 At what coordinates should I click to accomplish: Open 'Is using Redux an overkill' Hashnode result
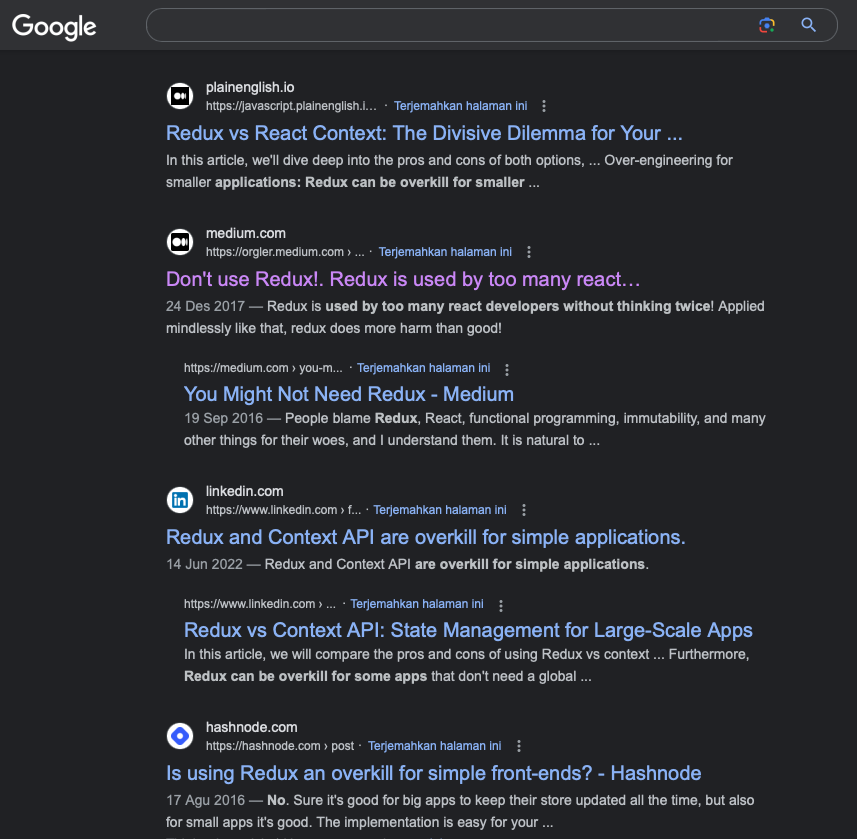pos(433,773)
